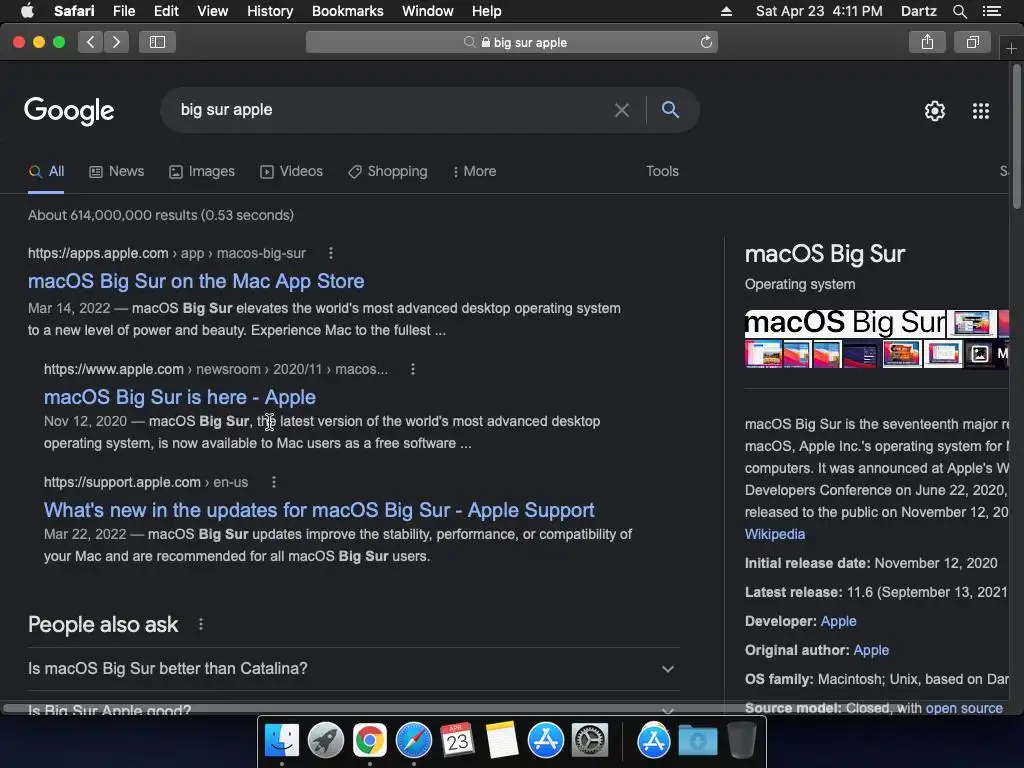The image size is (1024, 768).
Task: Clear the Google search box text
Action: pyautogui.click(x=622, y=110)
